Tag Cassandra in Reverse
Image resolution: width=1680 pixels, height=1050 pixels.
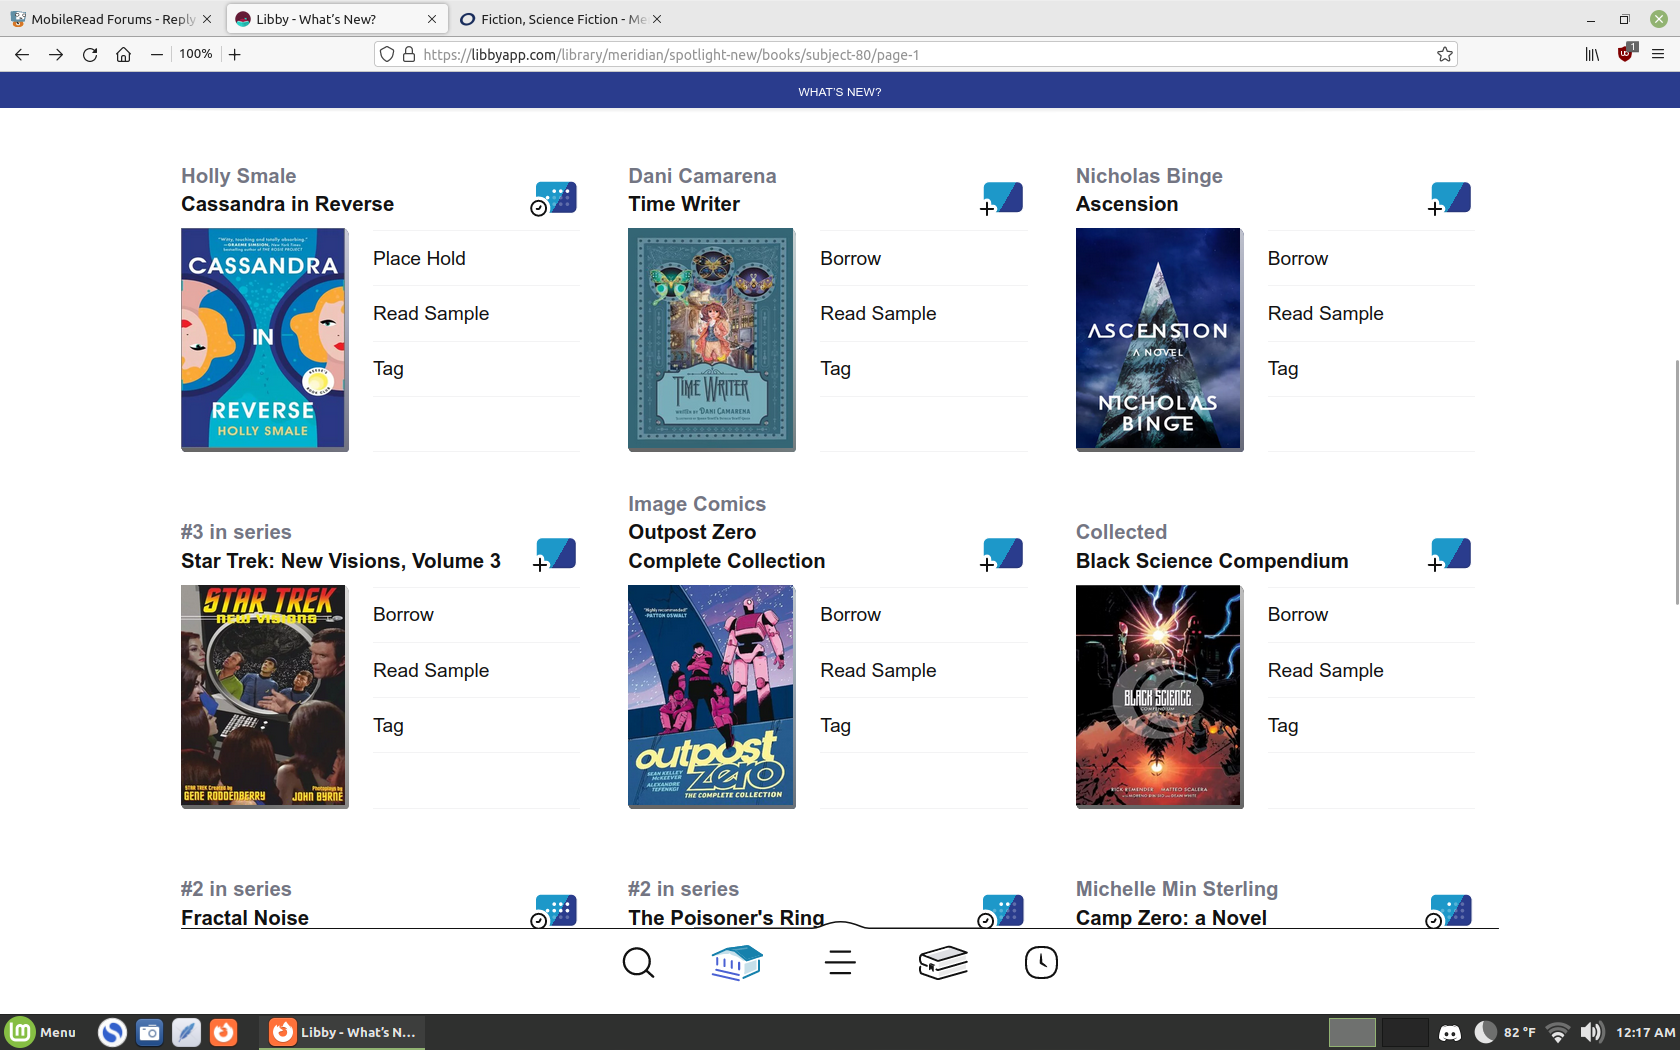click(476, 369)
